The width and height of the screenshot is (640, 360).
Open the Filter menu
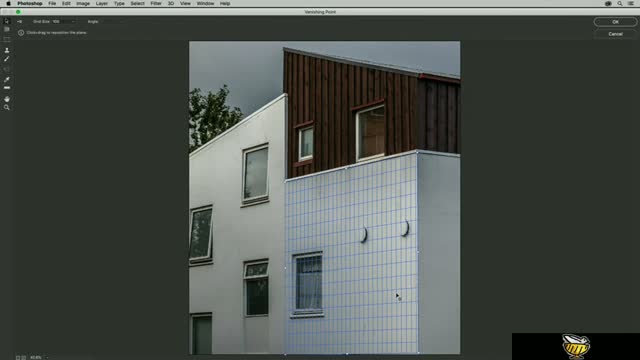pyautogui.click(x=156, y=3)
